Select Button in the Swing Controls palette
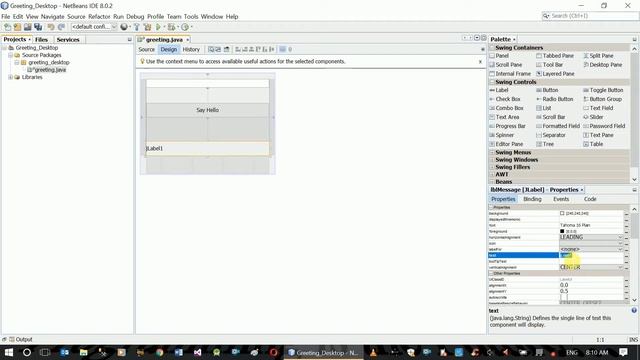640x360 pixels. pyautogui.click(x=547, y=90)
